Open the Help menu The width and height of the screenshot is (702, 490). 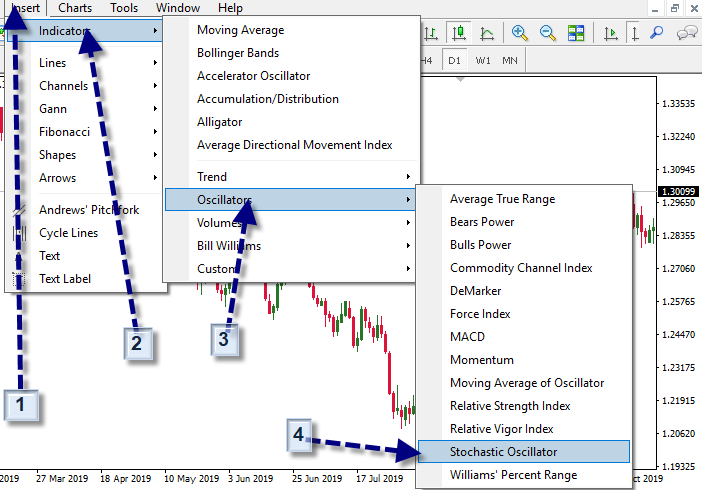pyautogui.click(x=230, y=8)
